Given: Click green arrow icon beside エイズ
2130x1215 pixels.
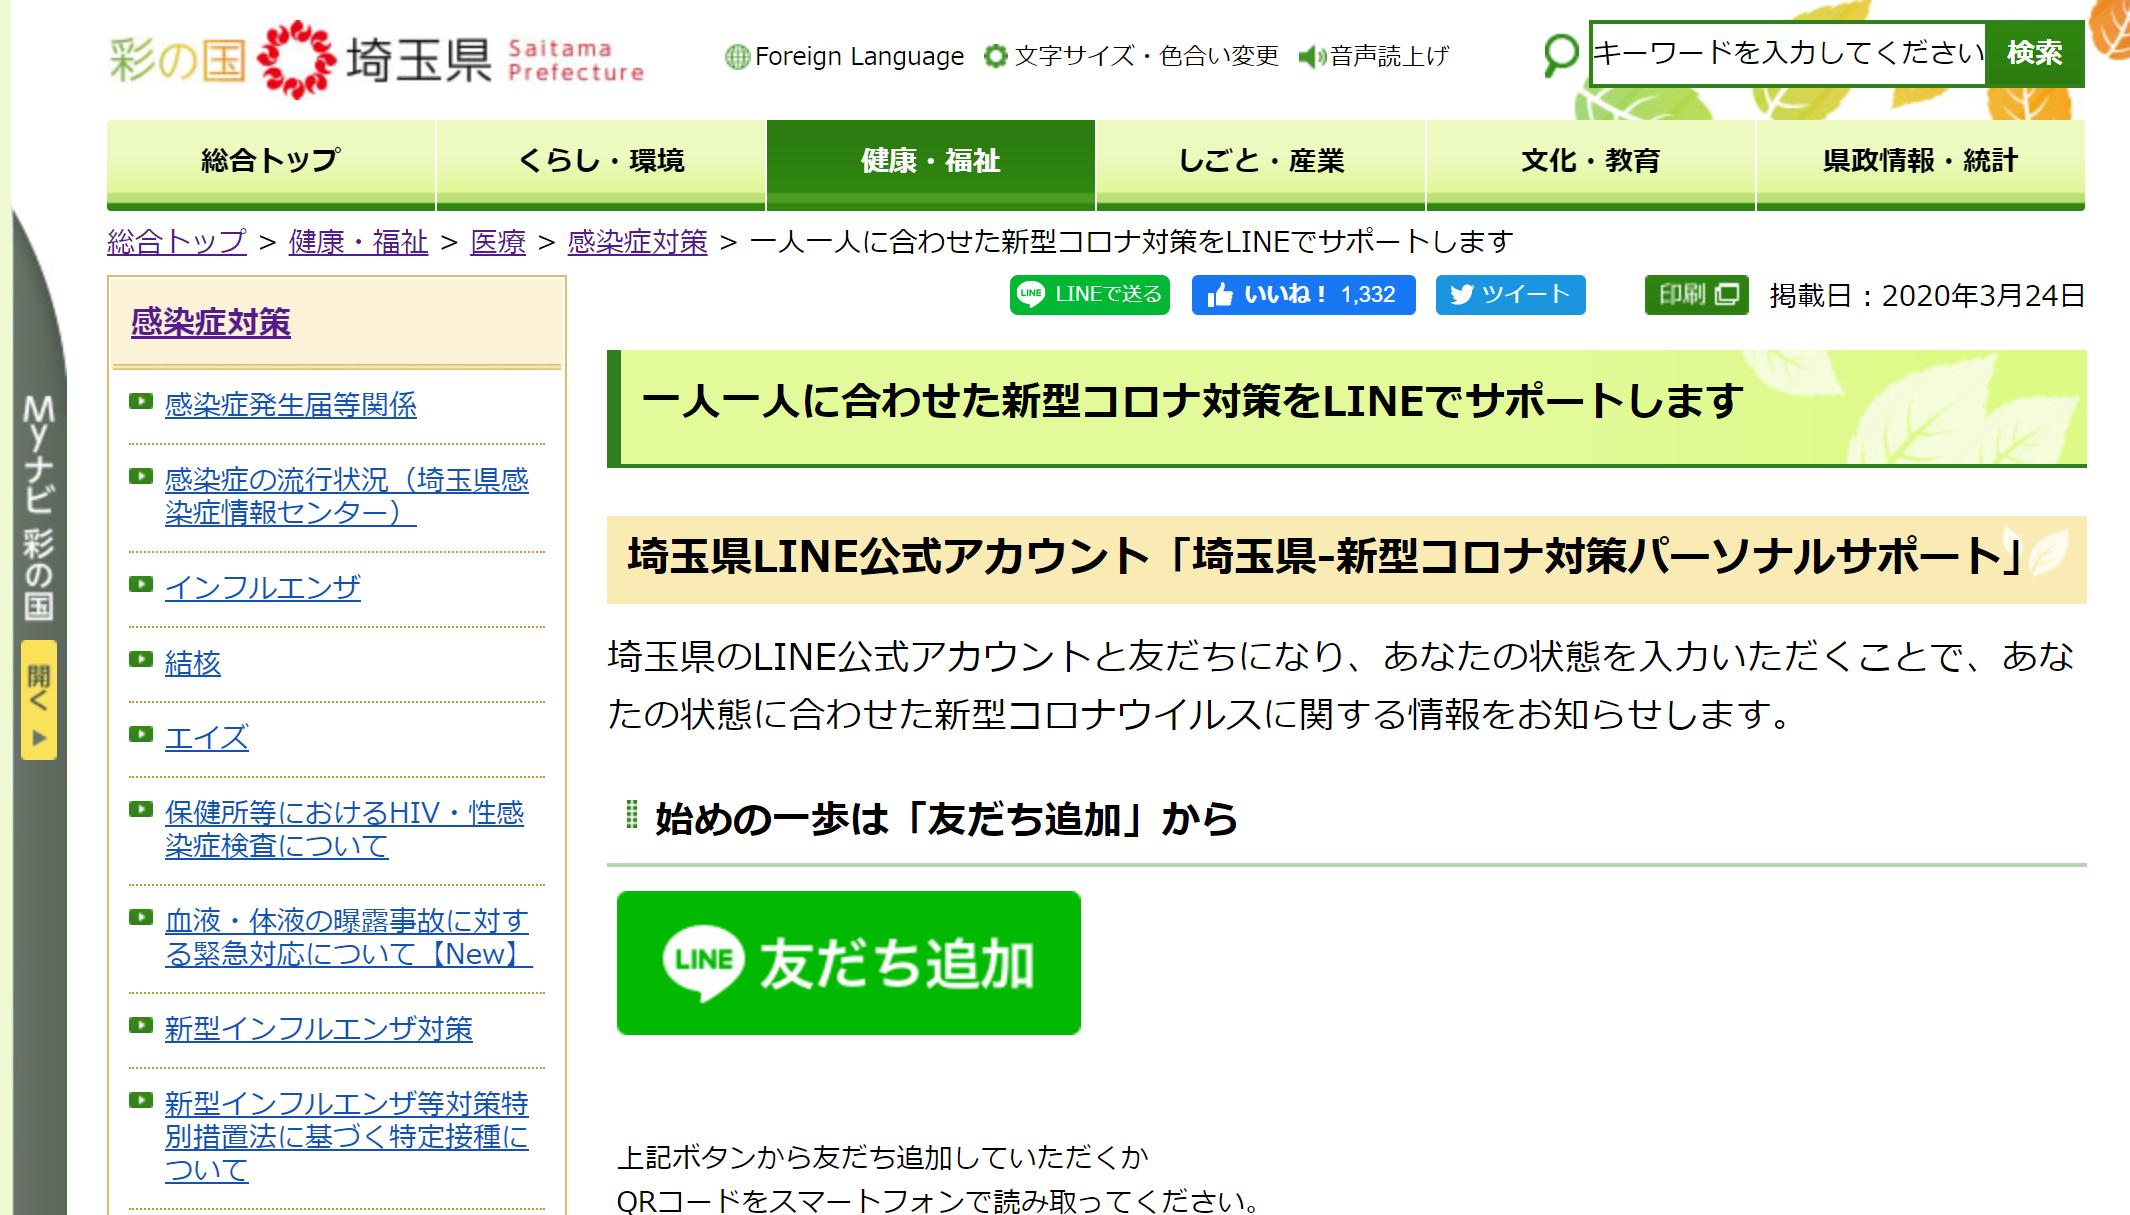Looking at the screenshot, I should (141, 734).
